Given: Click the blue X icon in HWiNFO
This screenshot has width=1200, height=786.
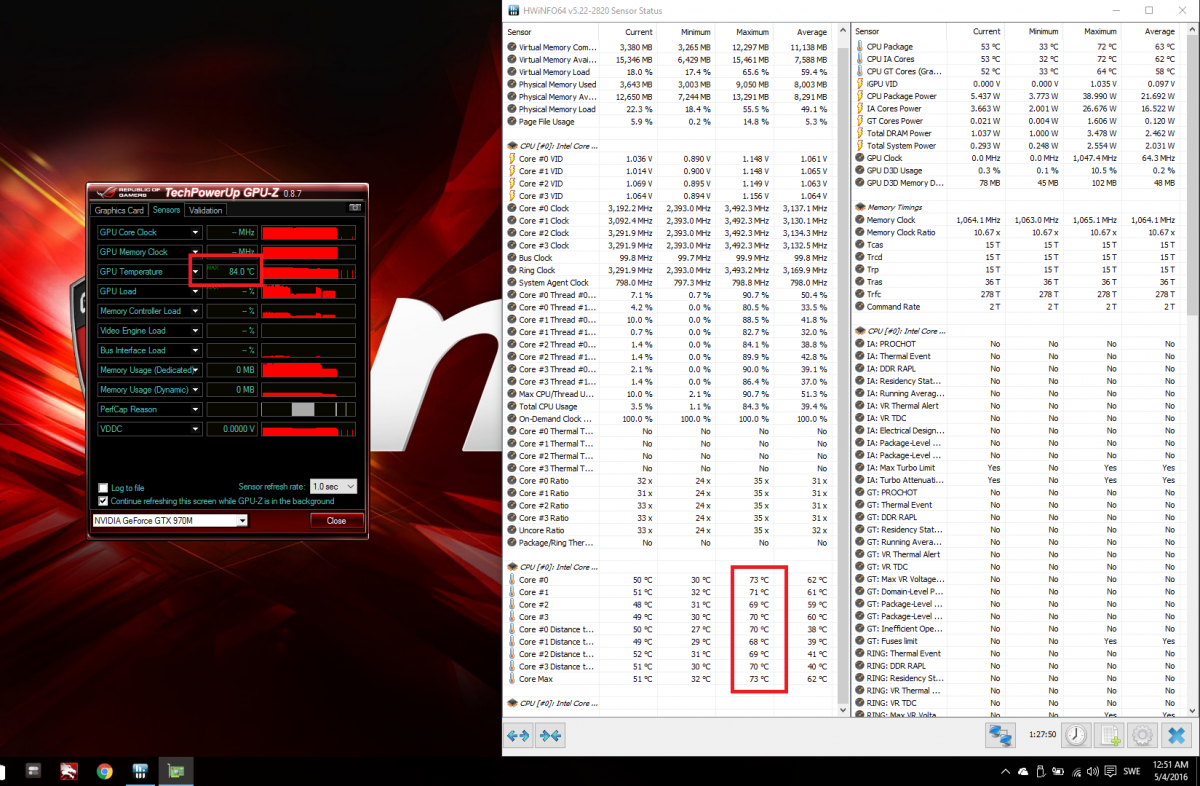Looking at the screenshot, I should point(1176,736).
